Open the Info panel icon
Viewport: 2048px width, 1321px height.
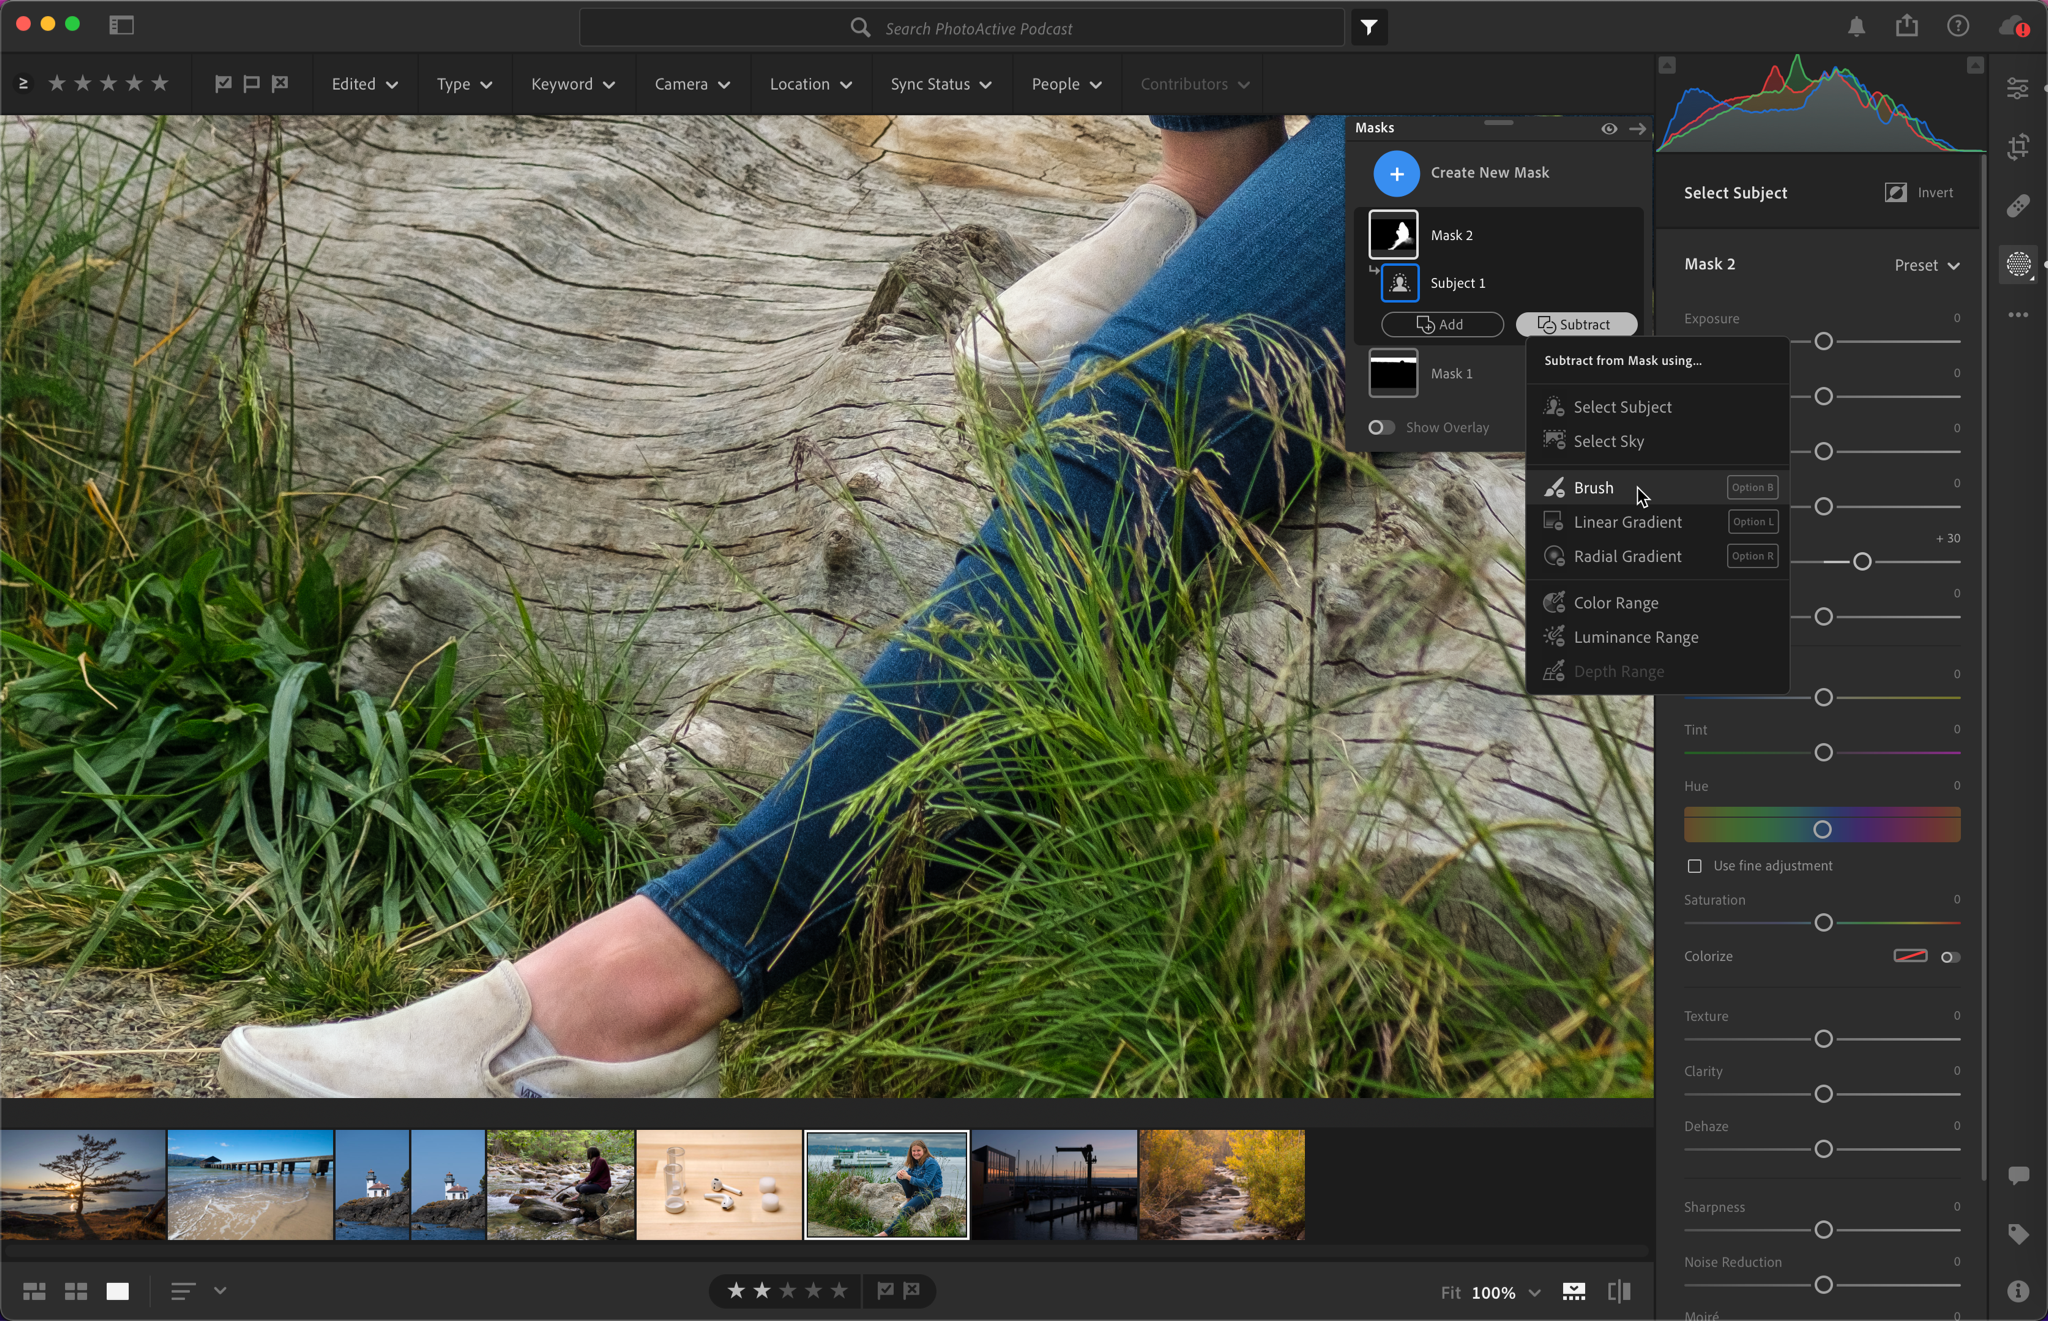click(2018, 1291)
